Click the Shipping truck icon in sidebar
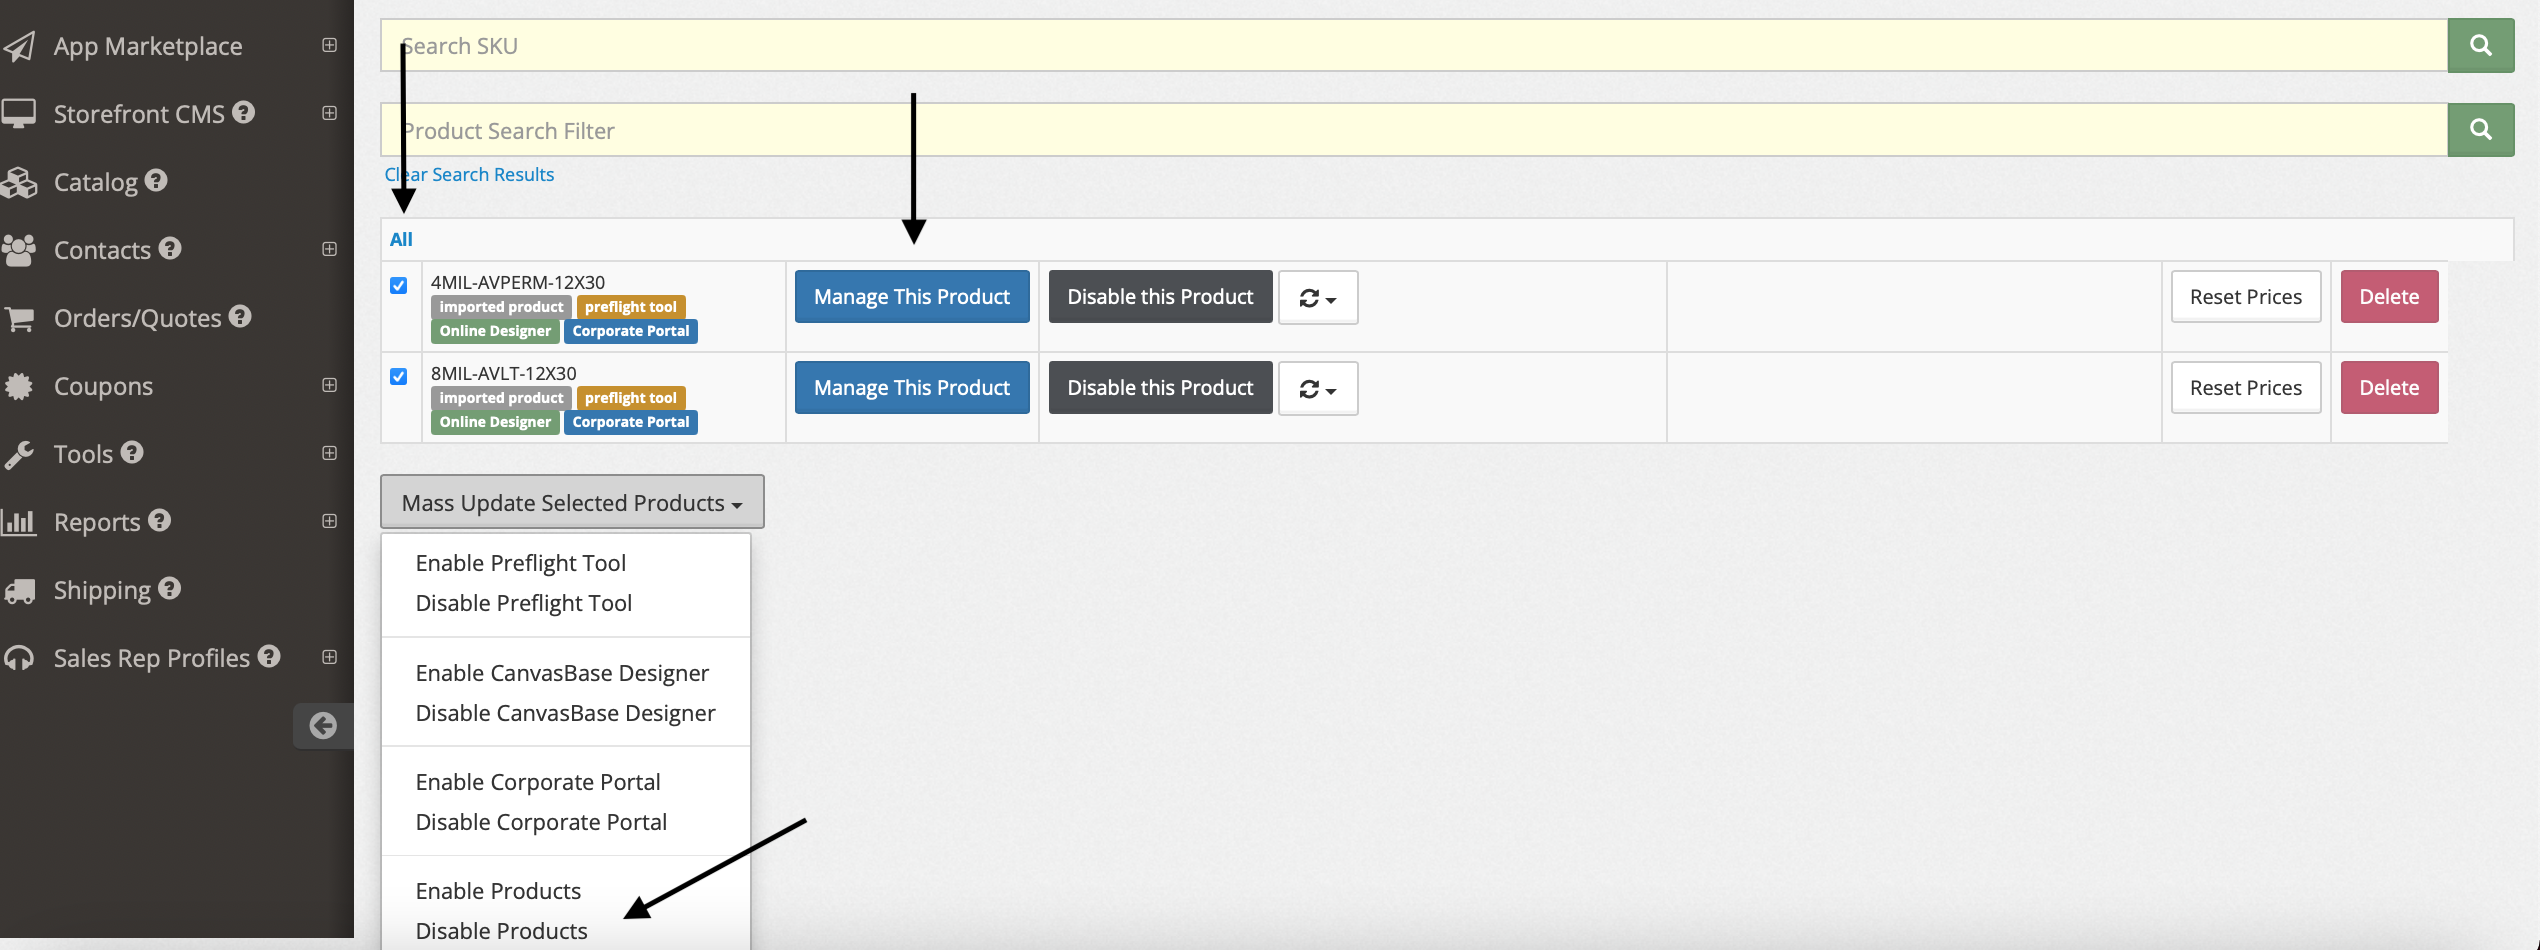Viewport: 2540px width, 950px height. coord(20,590)
